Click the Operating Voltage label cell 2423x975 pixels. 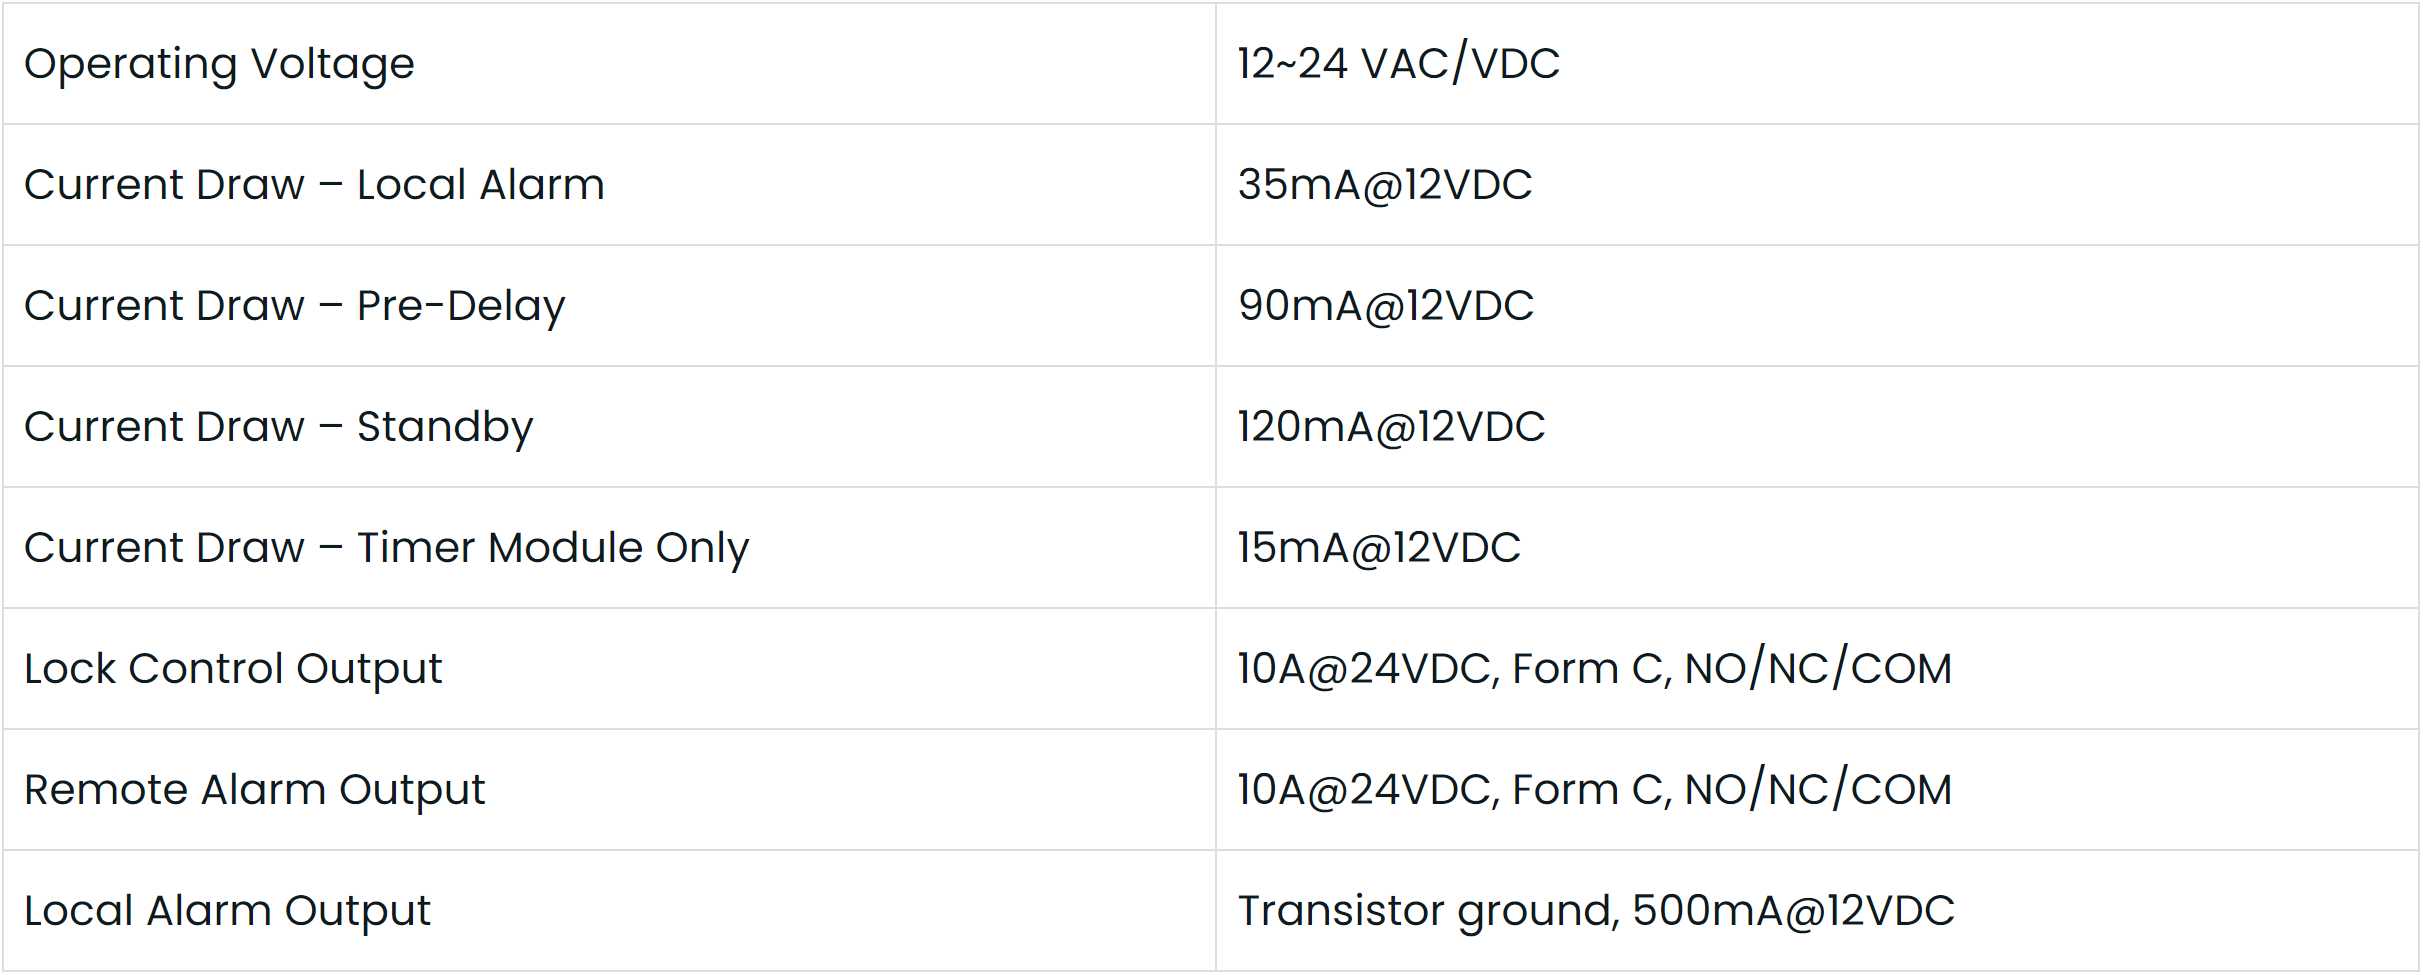(219, 64)
